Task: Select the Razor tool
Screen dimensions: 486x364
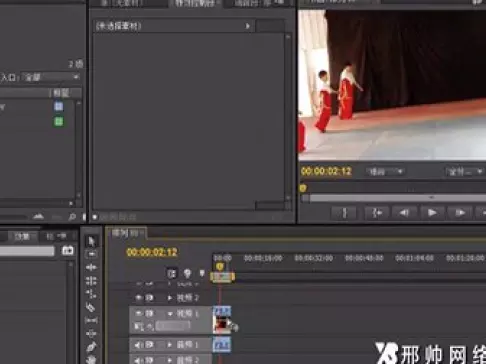Action: click(x=91, y=307)
